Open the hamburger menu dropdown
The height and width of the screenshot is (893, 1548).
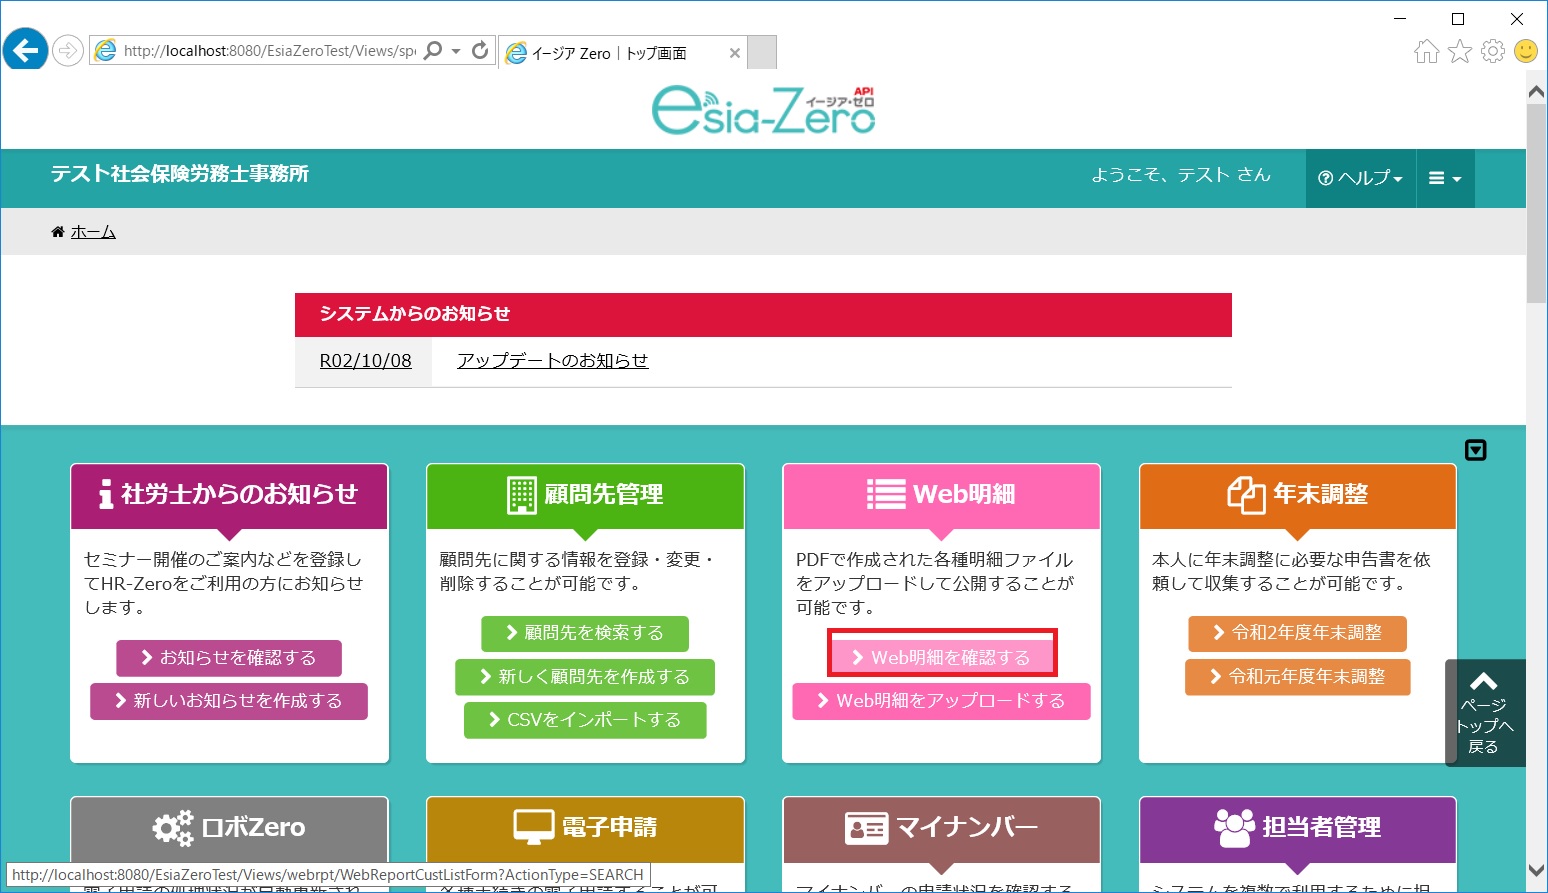(x=1445, y=178)
